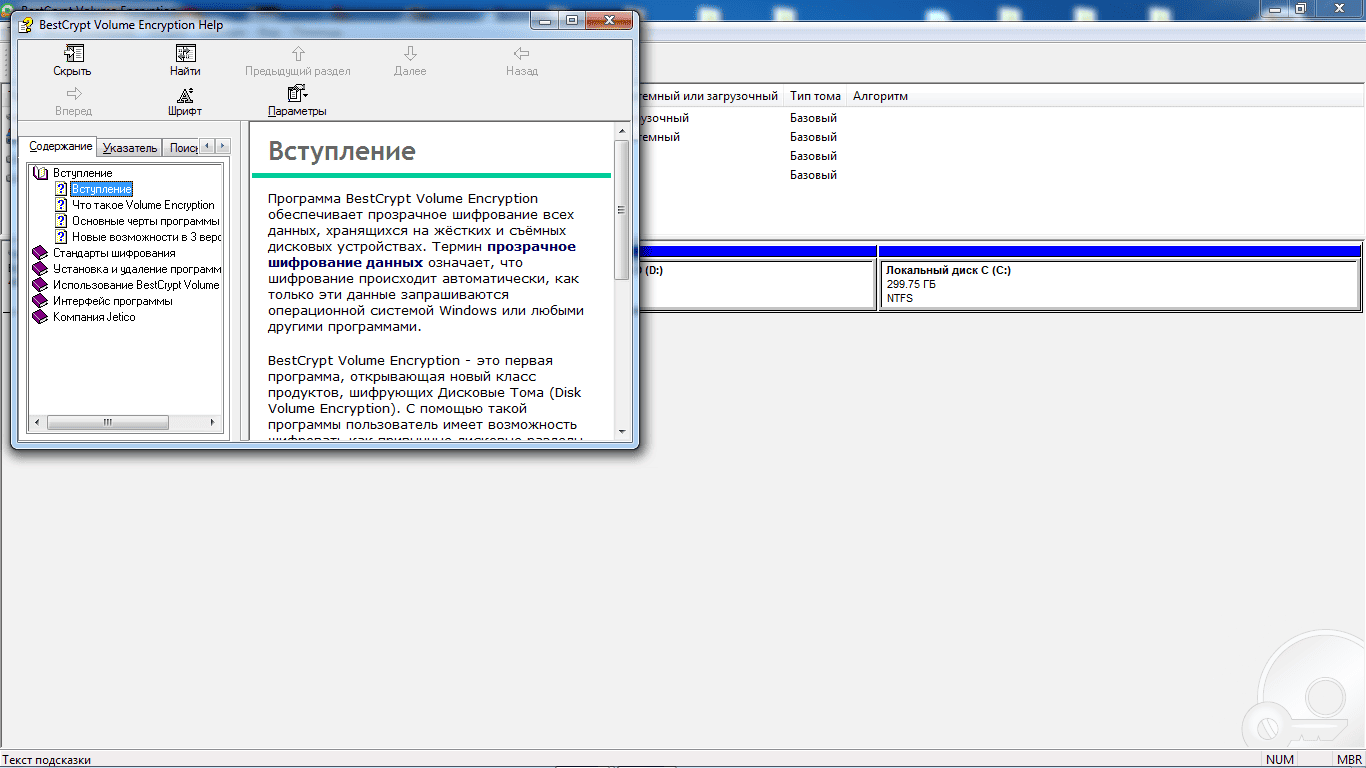Open the Параметры (Options) toolbar menu

(297, 101)
